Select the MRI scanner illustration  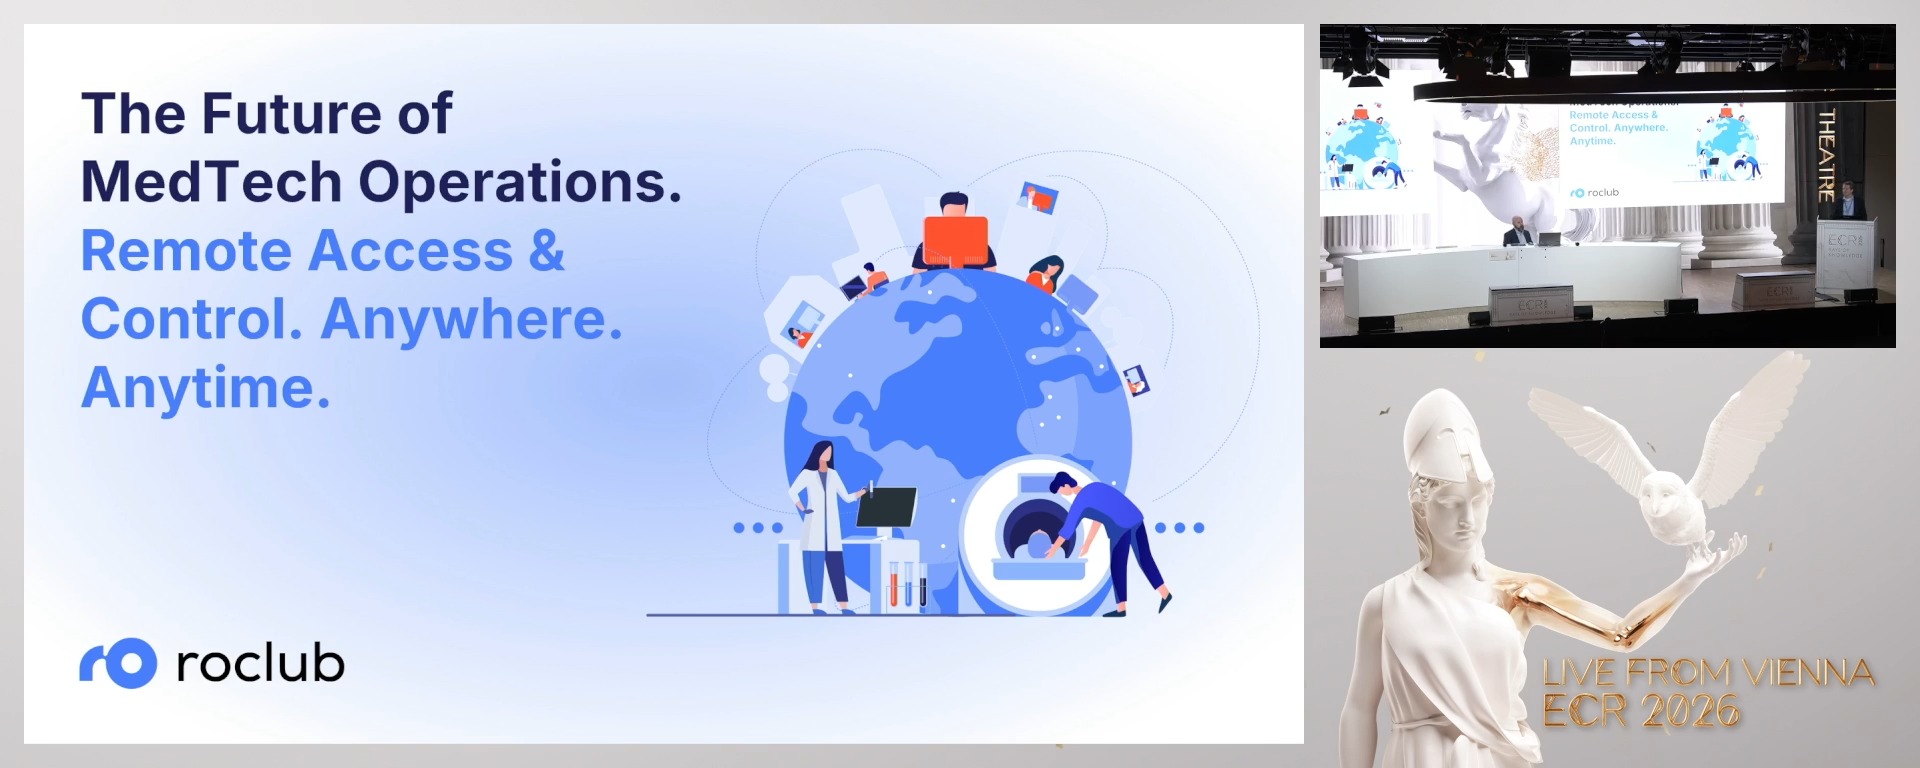click(1028, 537)
